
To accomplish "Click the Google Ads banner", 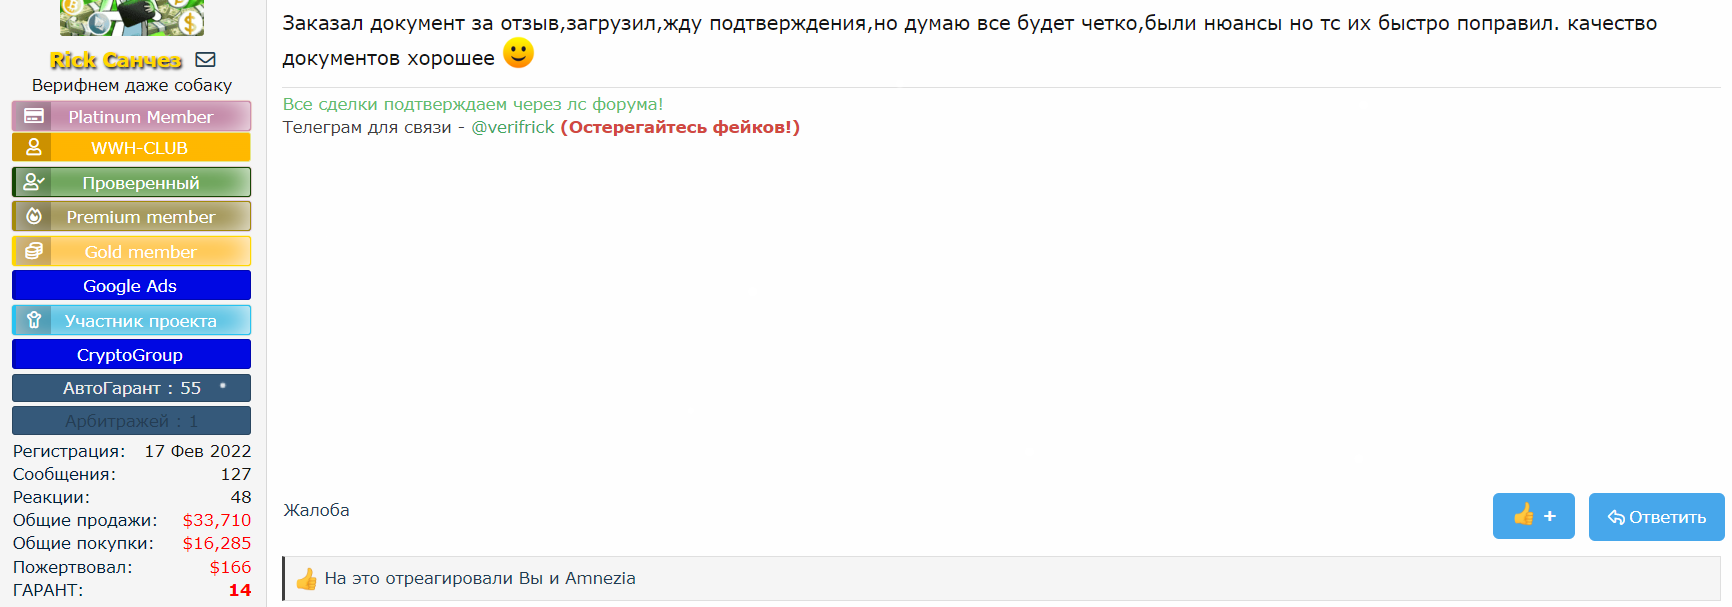I will [x=130, y=285].
